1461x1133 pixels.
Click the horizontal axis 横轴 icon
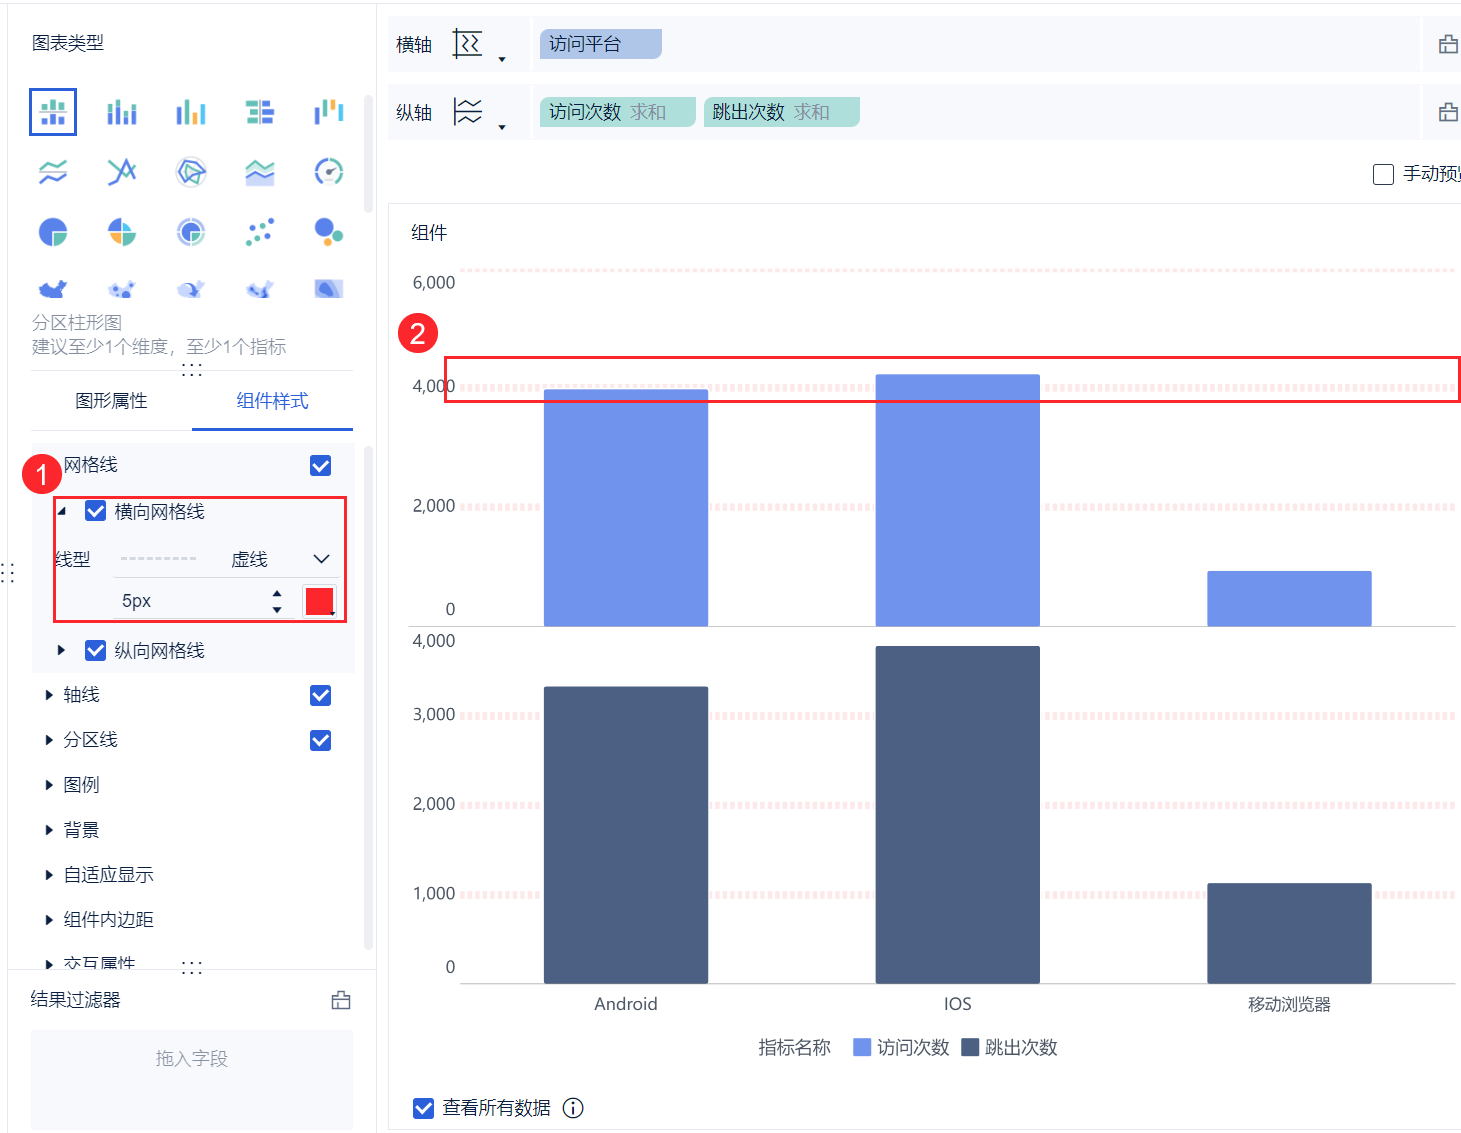point(467,44)
